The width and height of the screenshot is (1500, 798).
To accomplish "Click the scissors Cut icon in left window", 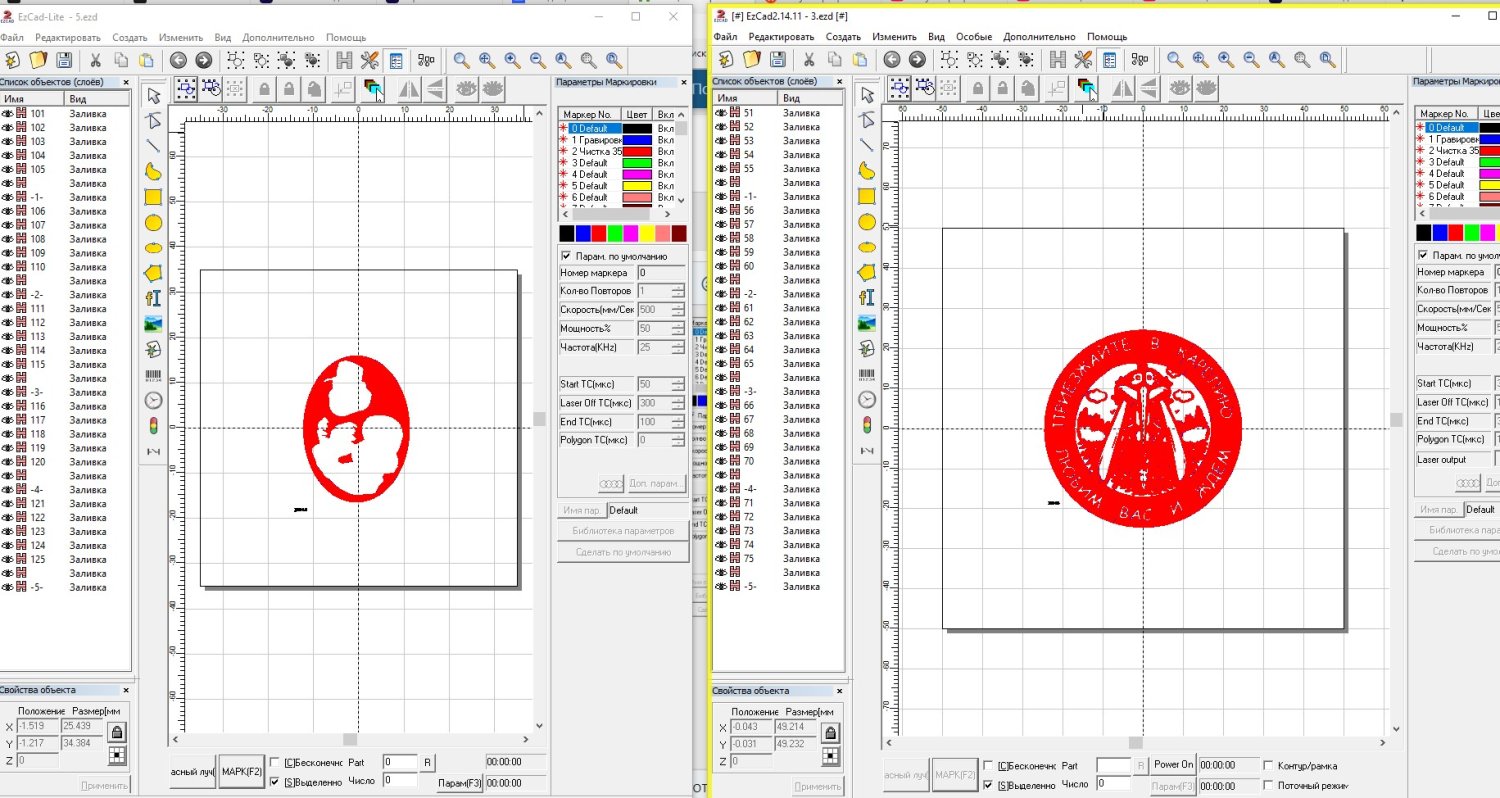I will [x=96, y=60].
